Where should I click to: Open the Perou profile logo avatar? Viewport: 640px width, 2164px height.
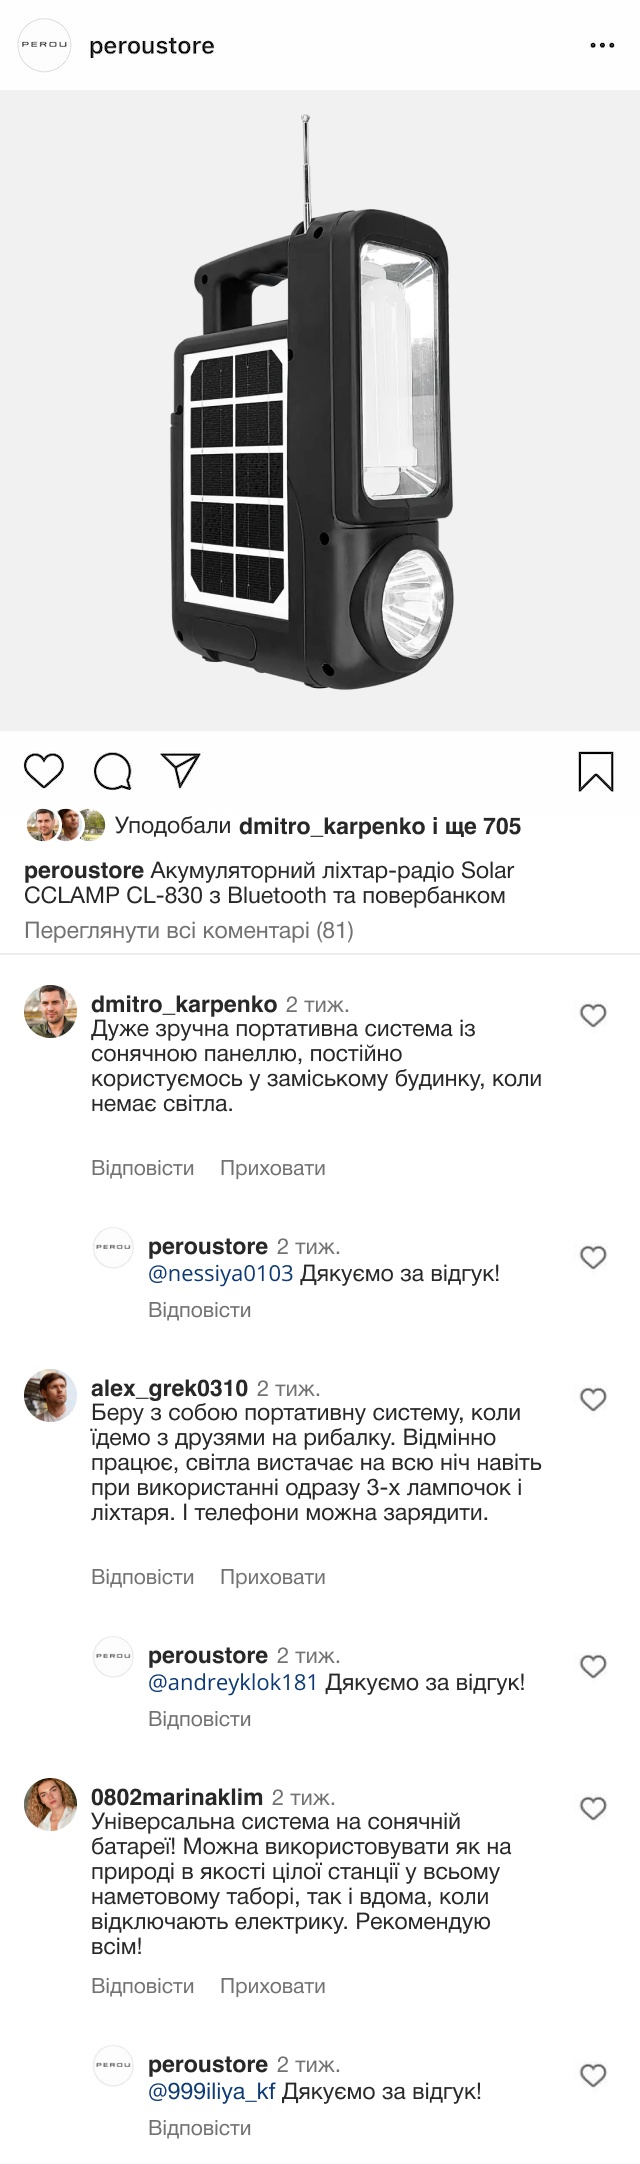(45, 46)
